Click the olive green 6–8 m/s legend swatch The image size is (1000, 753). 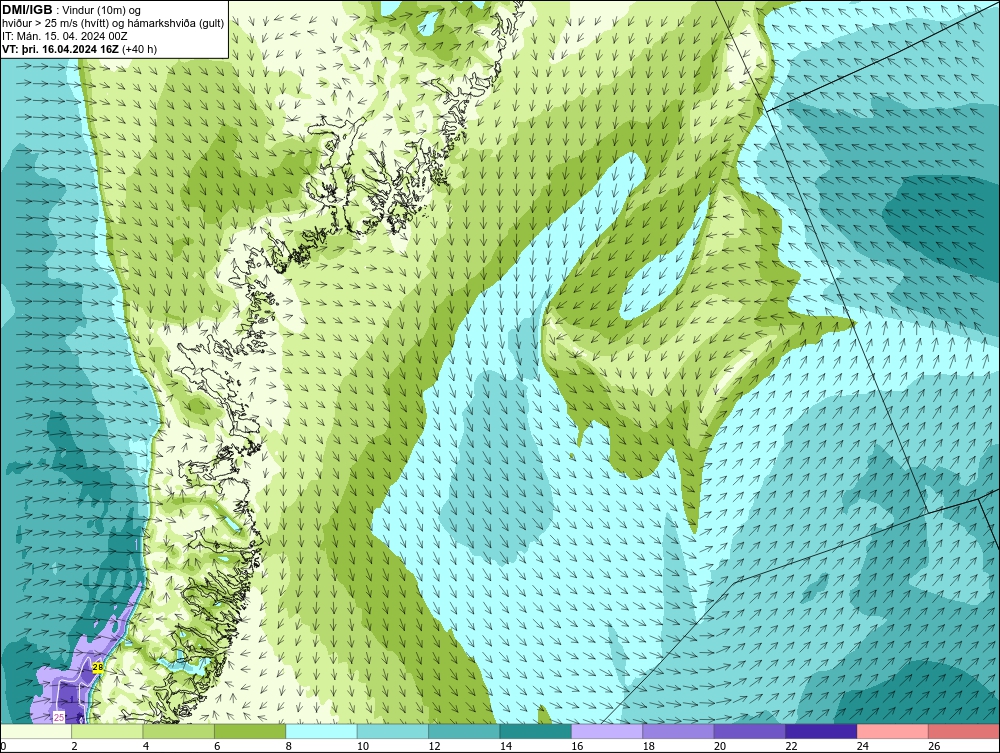(x=250, y=731)
